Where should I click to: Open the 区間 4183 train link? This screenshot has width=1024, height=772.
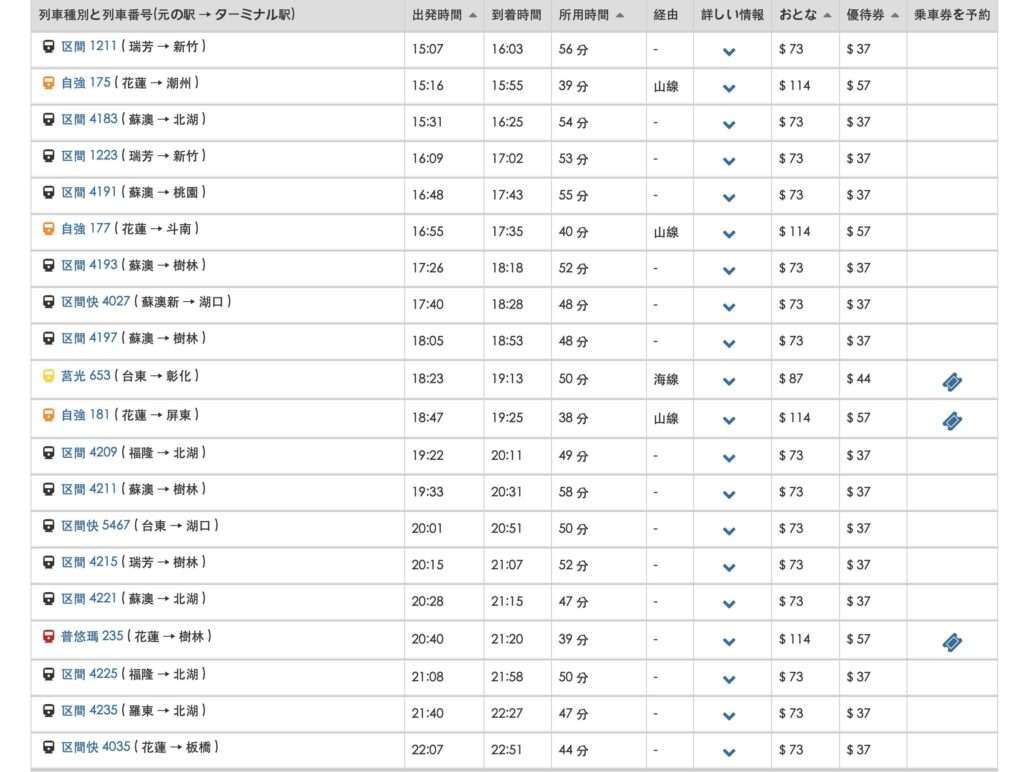[89, 120]
